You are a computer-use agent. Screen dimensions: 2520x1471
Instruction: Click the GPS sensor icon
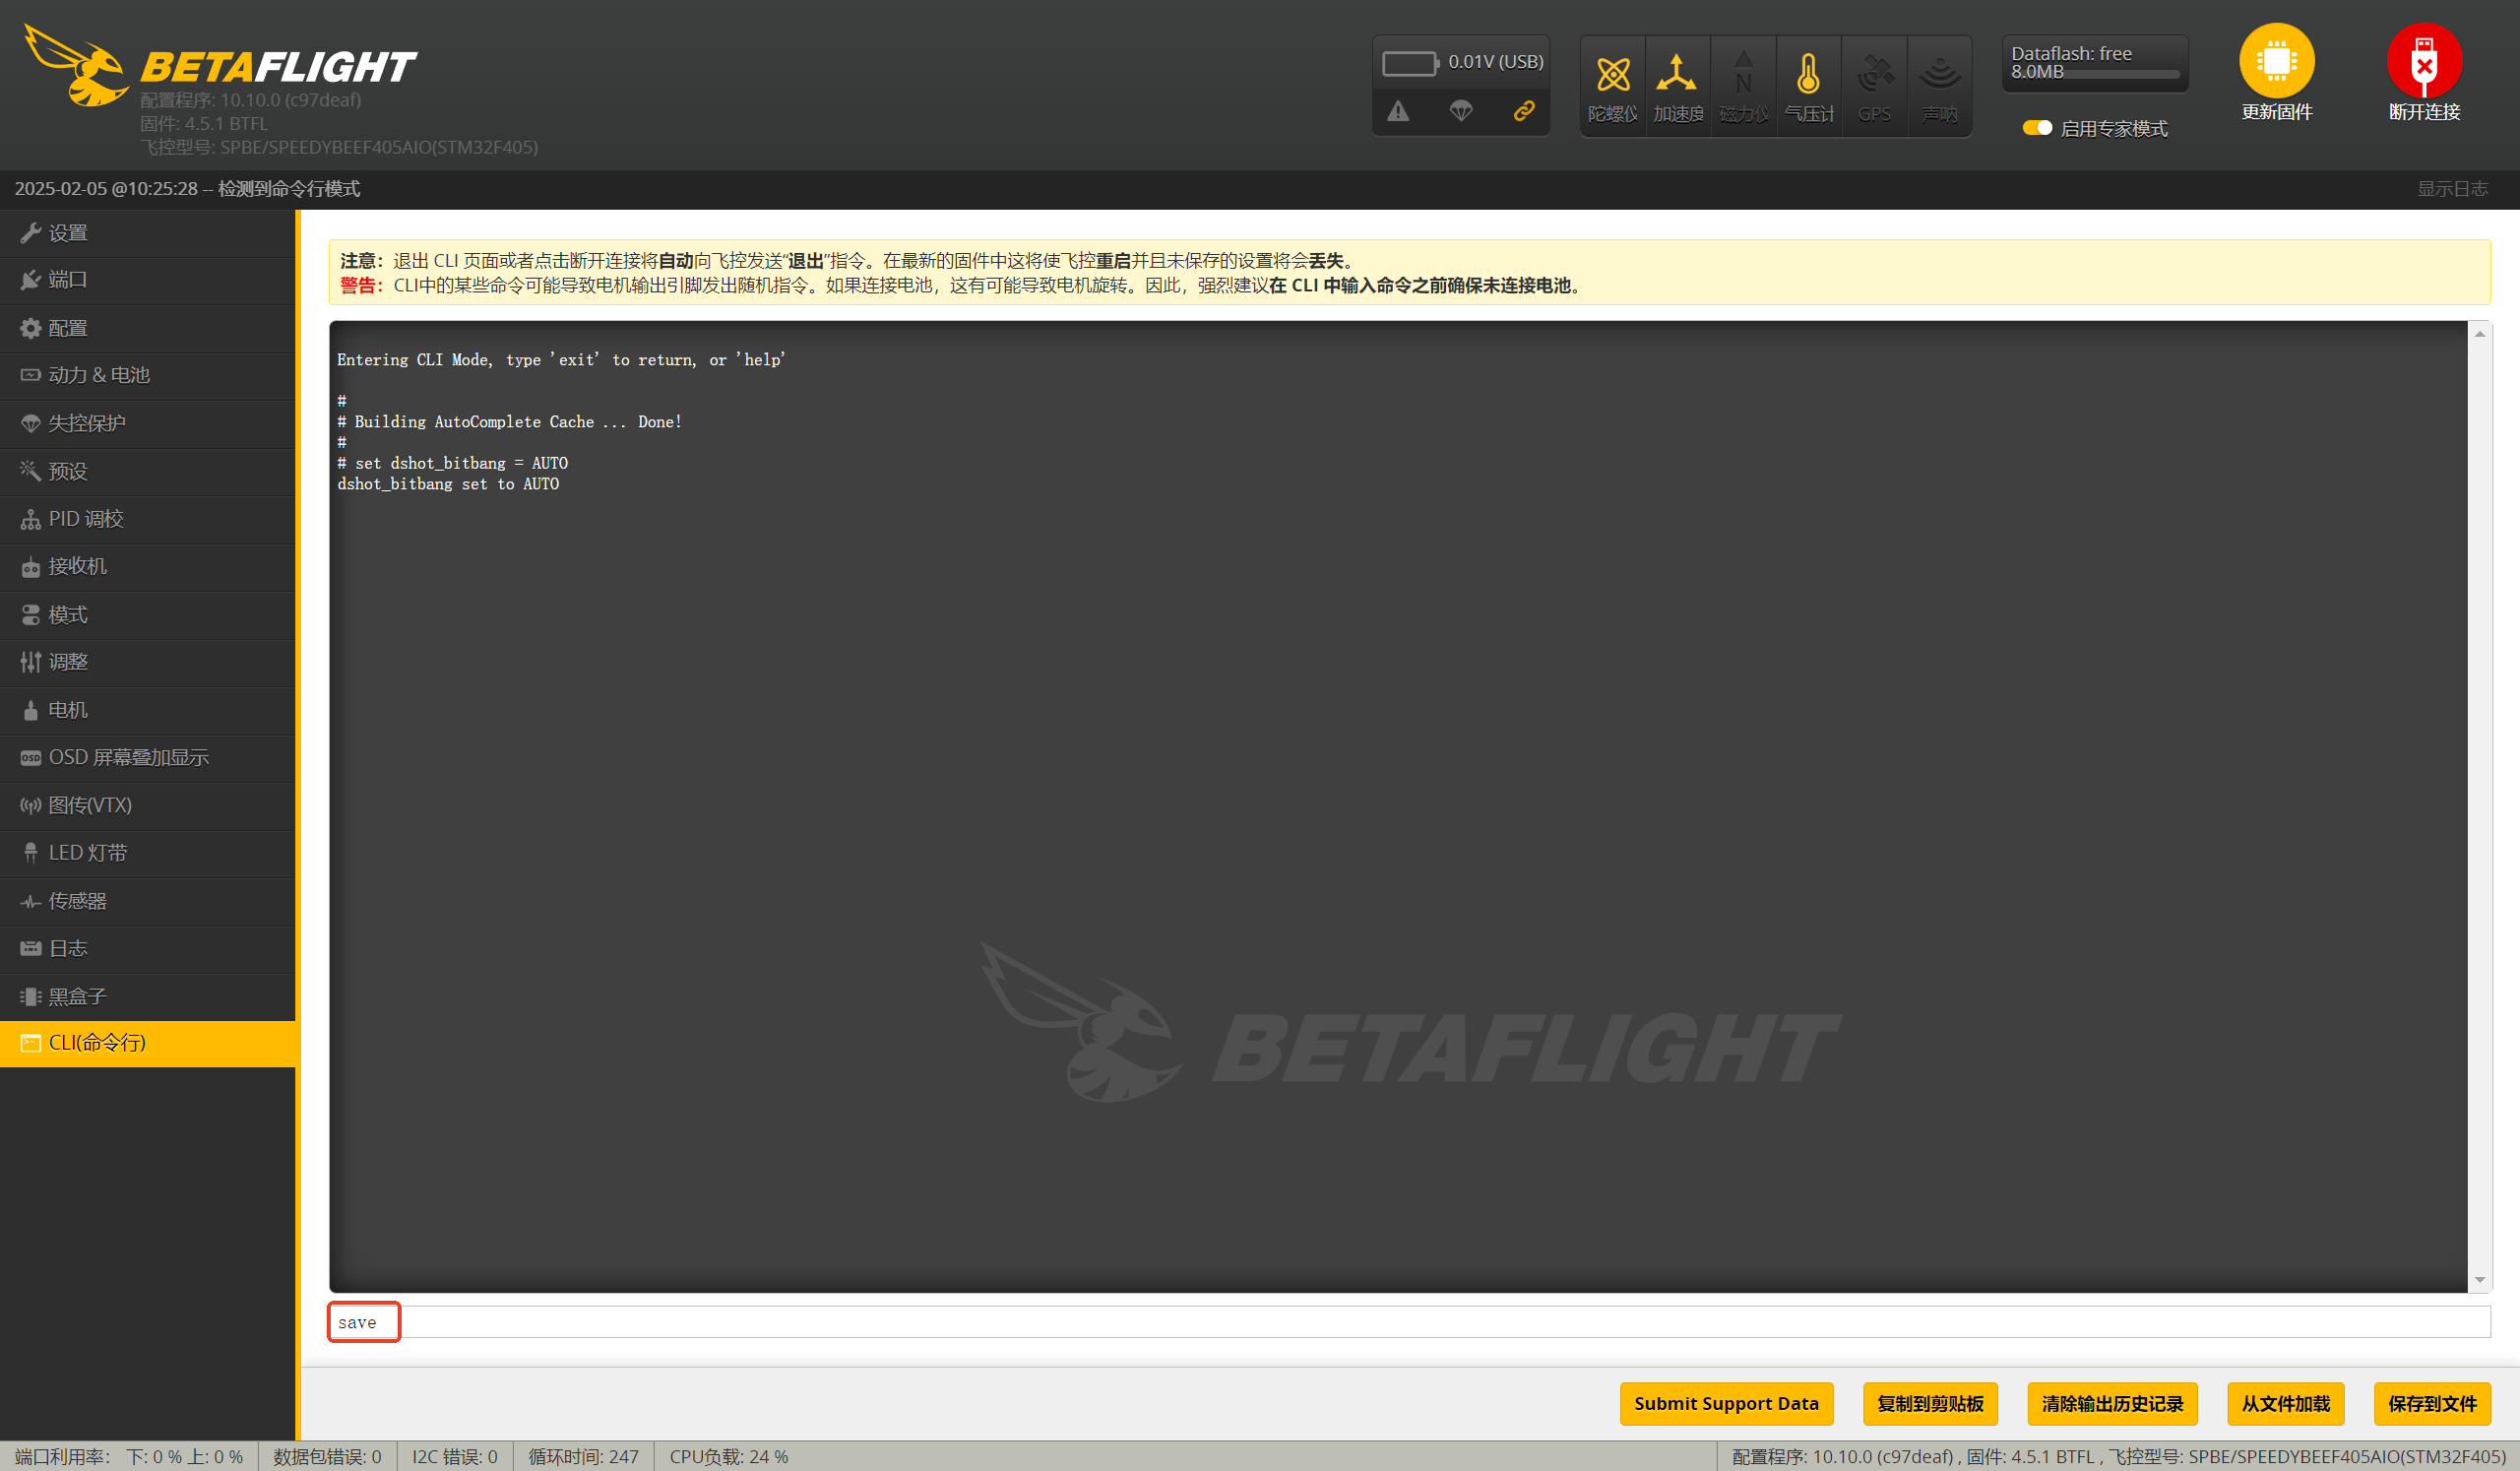pyautogui.click(x=1874, y=87)
